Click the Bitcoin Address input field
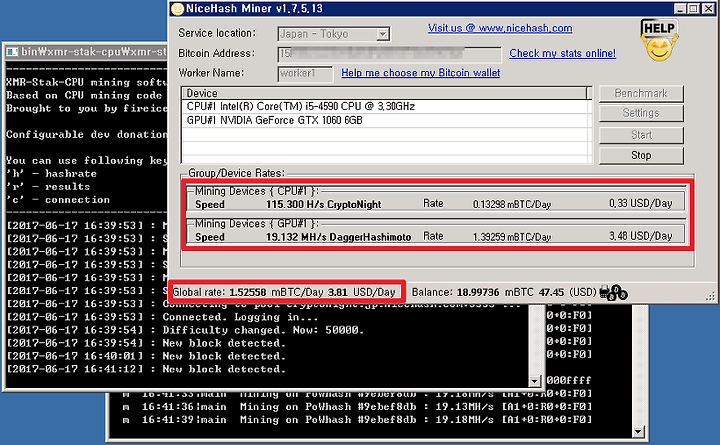The width and height of the screenshot is (720, 445). (x=389, y=54)
